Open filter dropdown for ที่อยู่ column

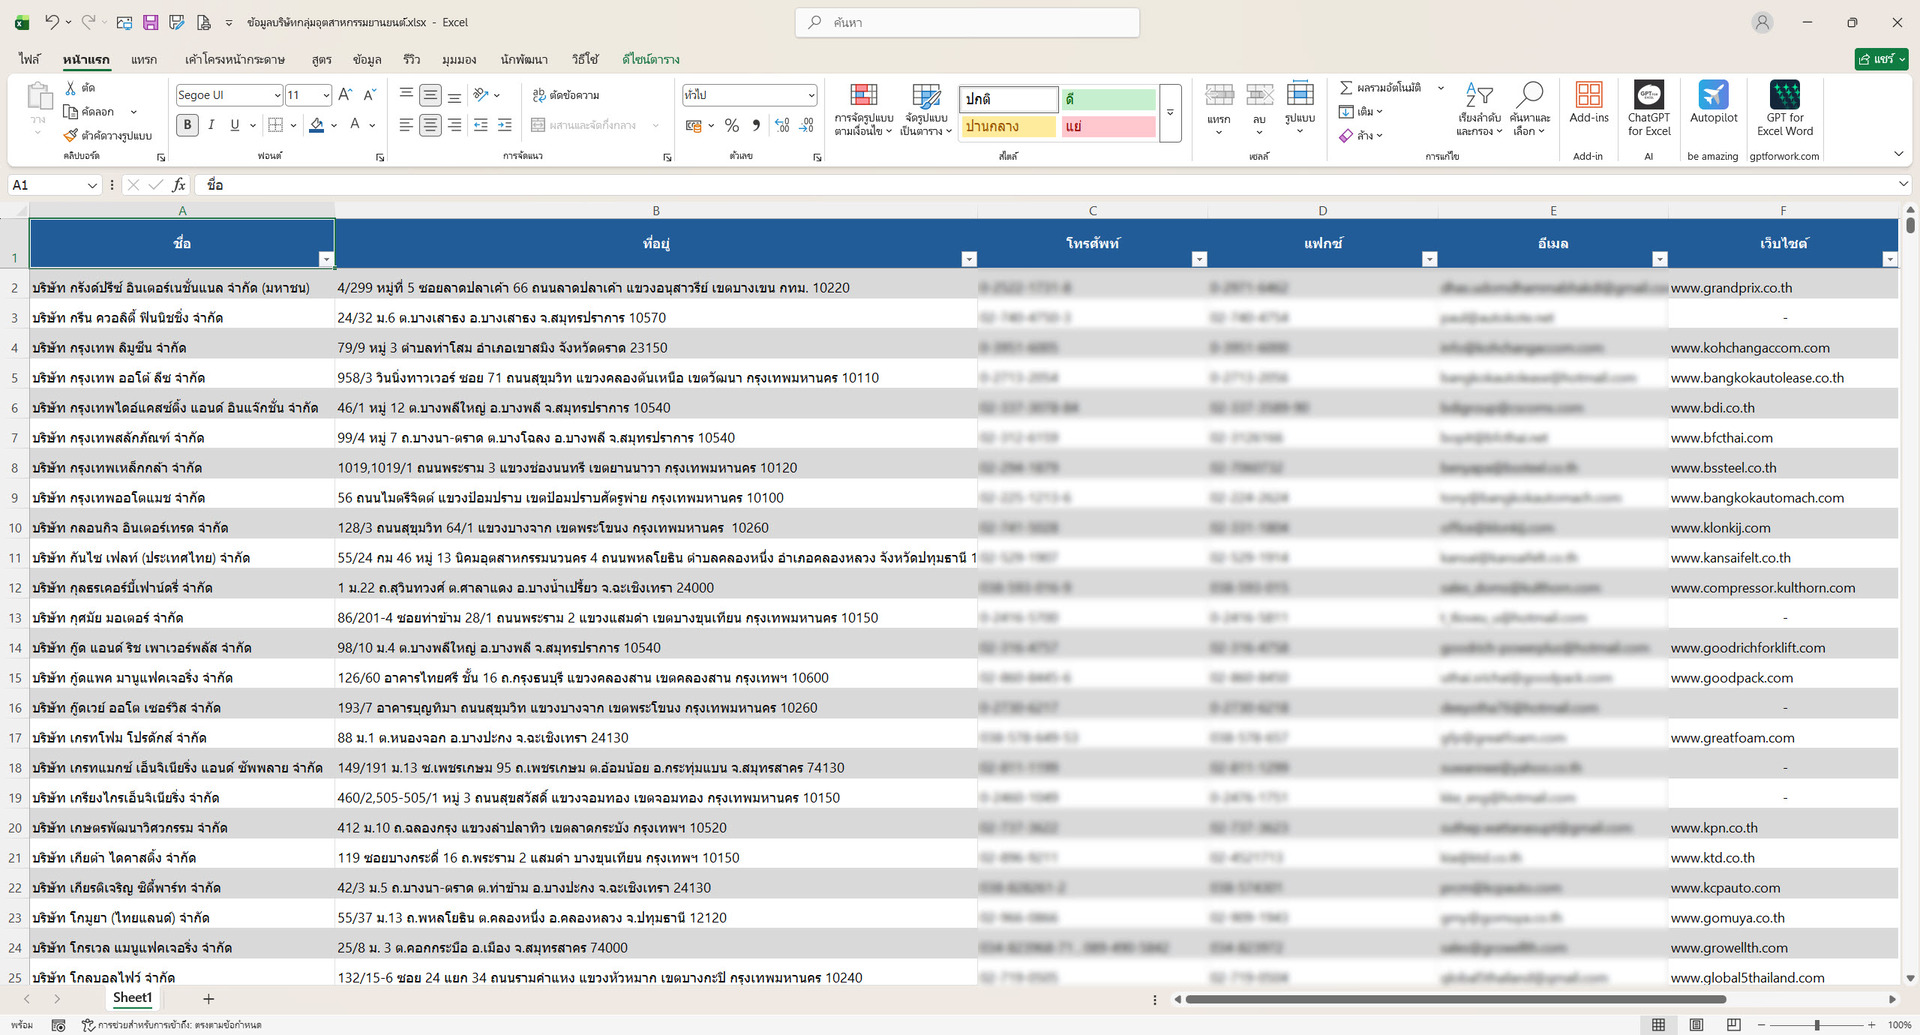(968, 259)
